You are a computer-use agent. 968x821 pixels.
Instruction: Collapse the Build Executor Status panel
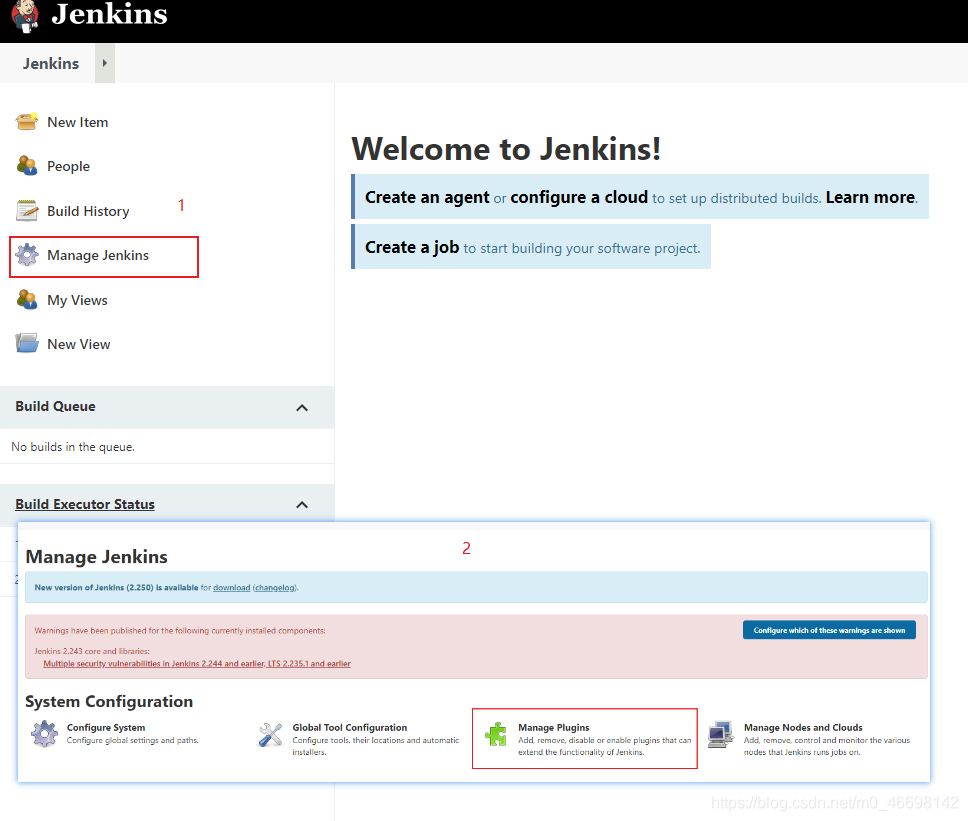[x=302, y=505]
